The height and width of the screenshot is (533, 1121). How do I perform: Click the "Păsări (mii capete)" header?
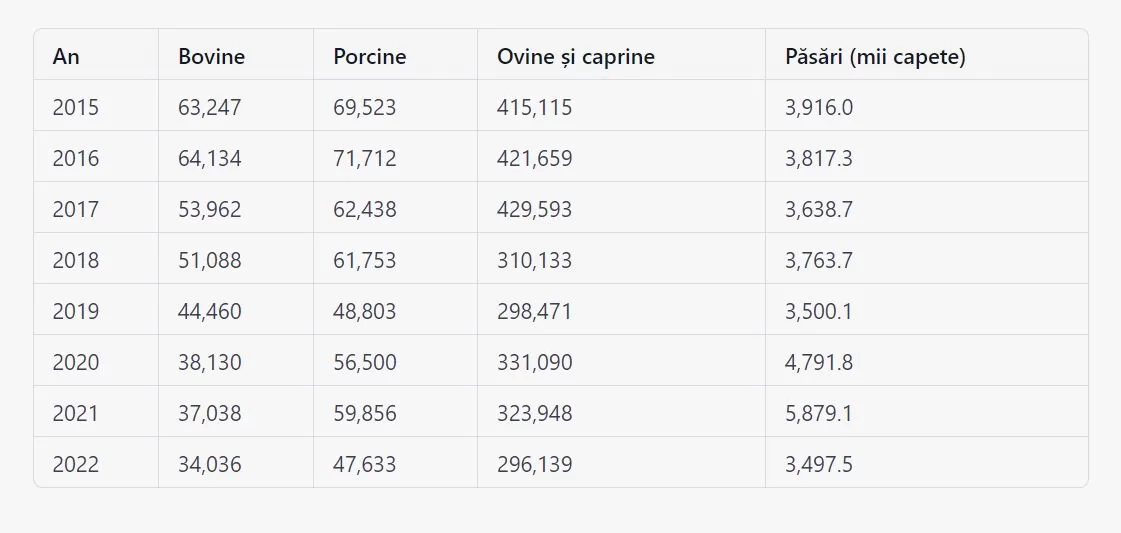(875, 57)
